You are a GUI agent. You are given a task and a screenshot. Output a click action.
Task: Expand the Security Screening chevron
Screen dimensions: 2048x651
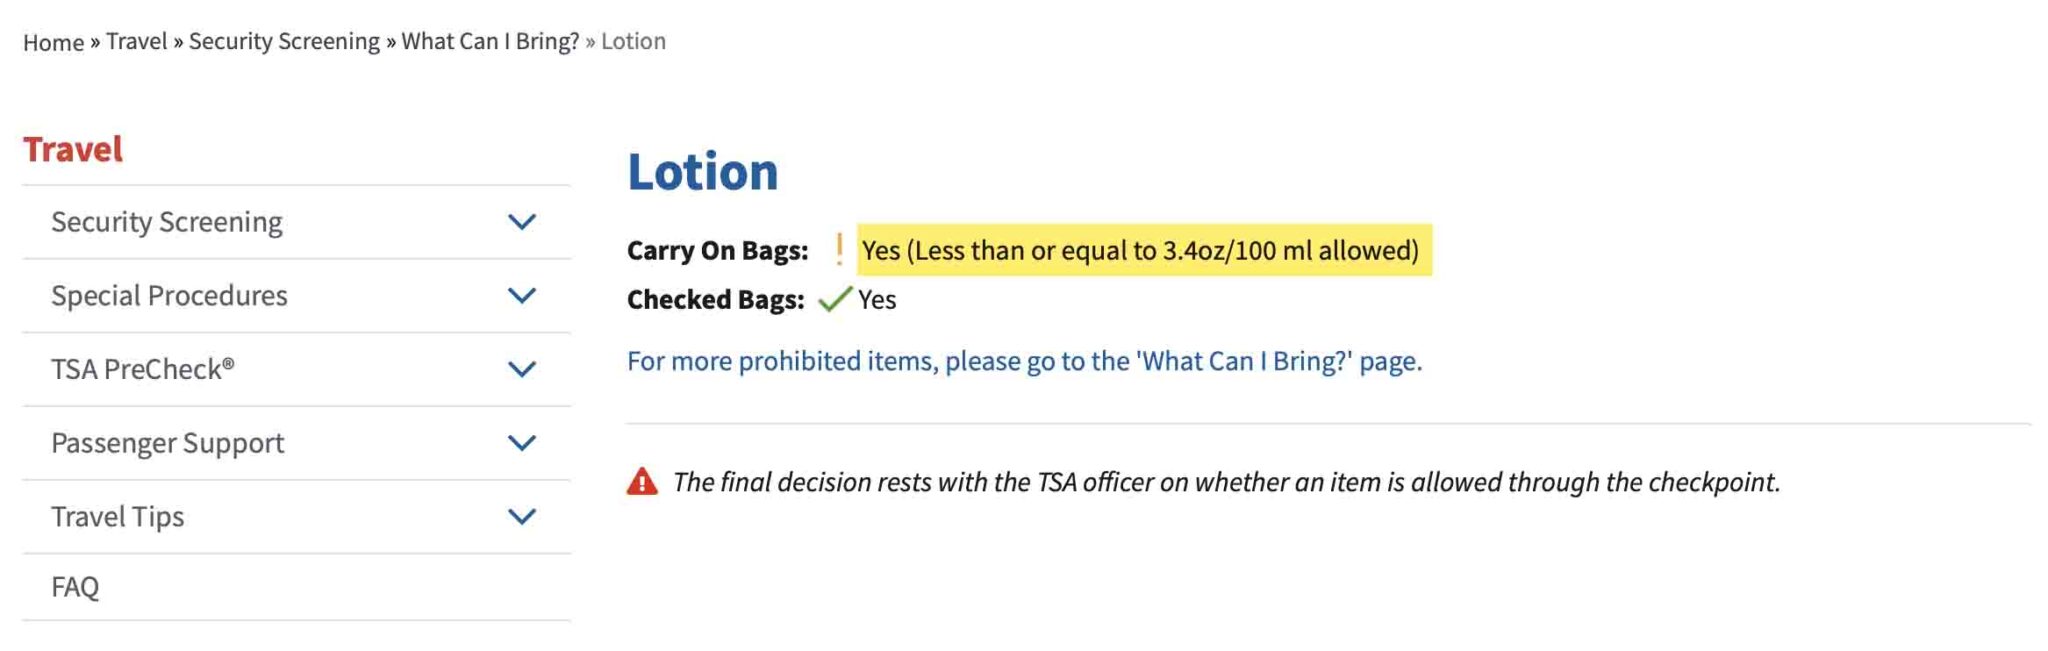[522, 222]
